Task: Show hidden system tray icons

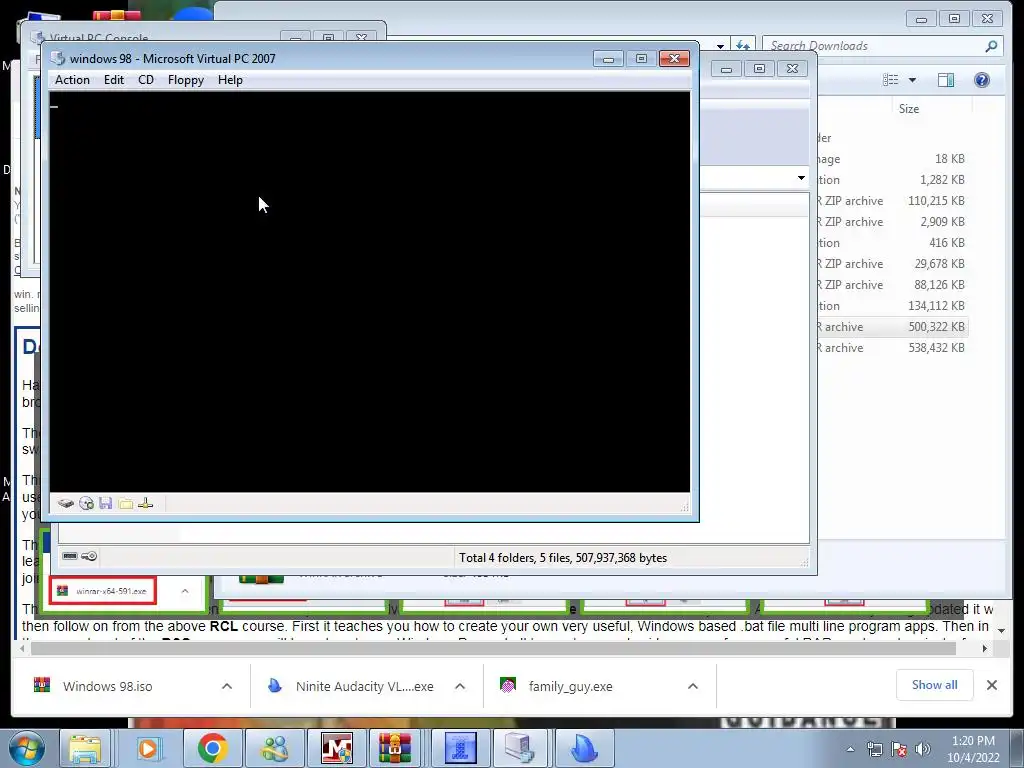Action: point(850,749)
